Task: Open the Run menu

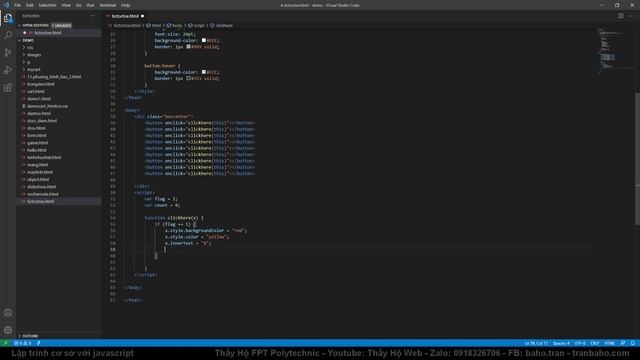Action: (x=90, y=5)
